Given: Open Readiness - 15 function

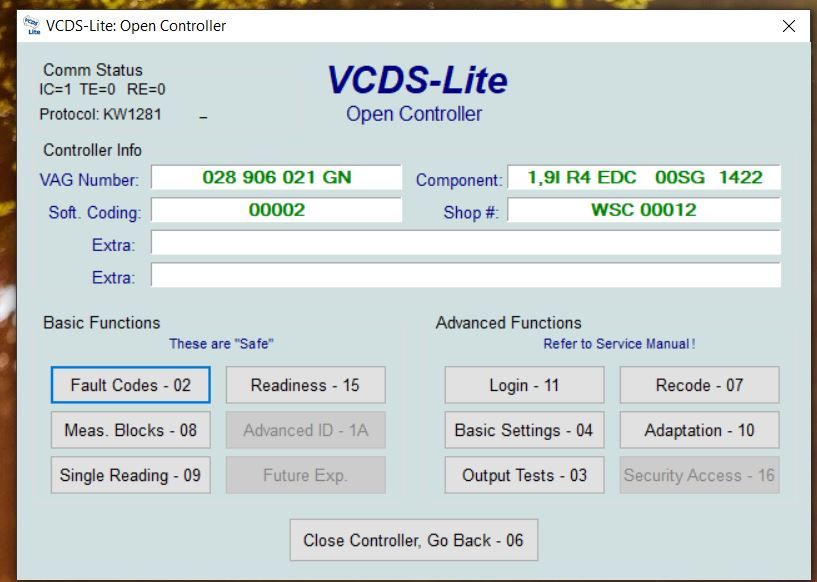Looking at the screenshot, I should click(305, 385).
